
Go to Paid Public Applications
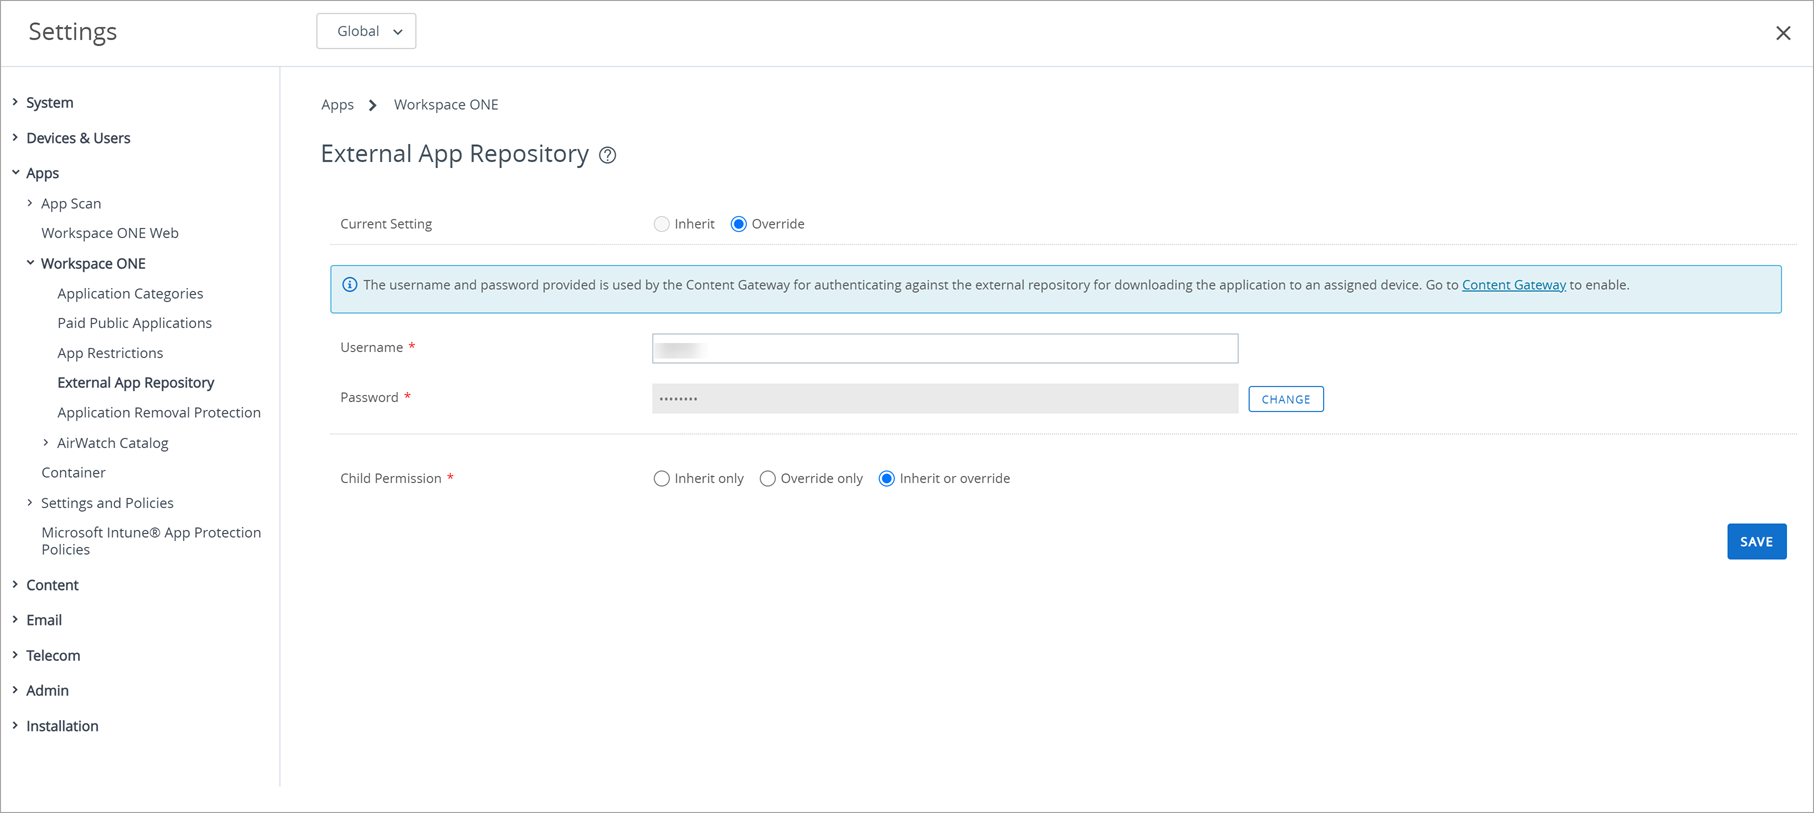(135, 323)
